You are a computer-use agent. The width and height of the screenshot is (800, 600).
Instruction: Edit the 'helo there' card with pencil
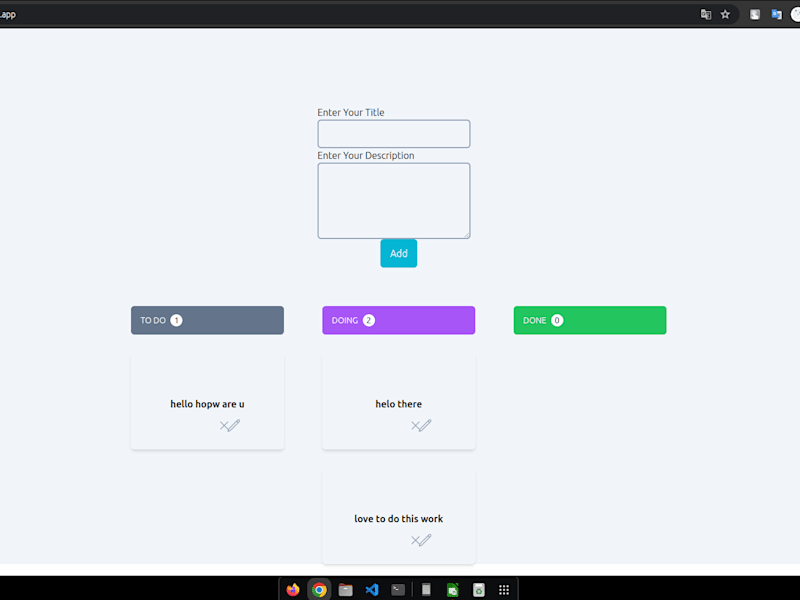pyautogui.click(x=425, y=425)
